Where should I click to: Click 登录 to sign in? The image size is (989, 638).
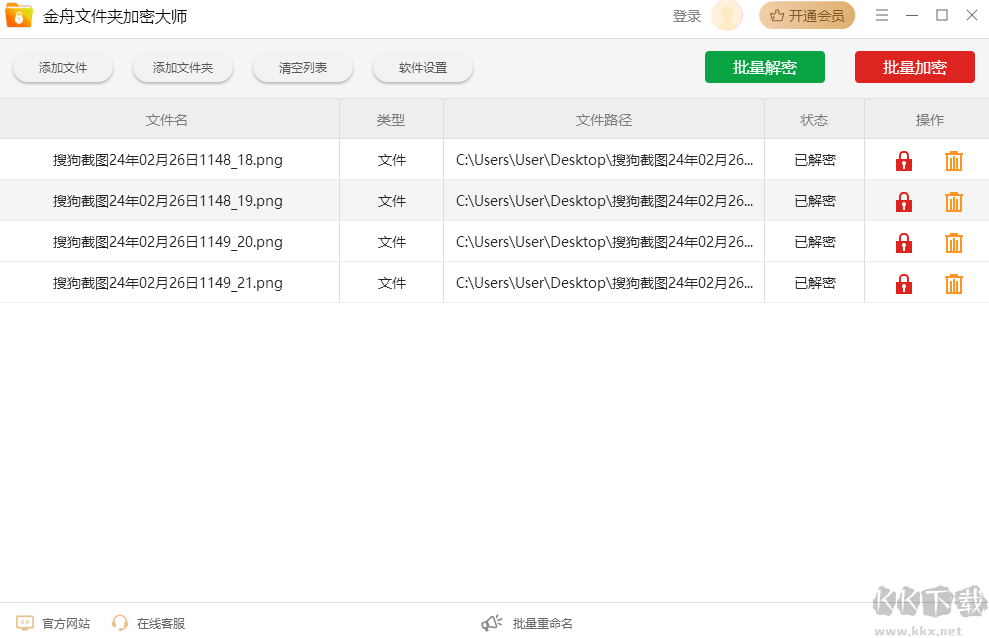686,15
